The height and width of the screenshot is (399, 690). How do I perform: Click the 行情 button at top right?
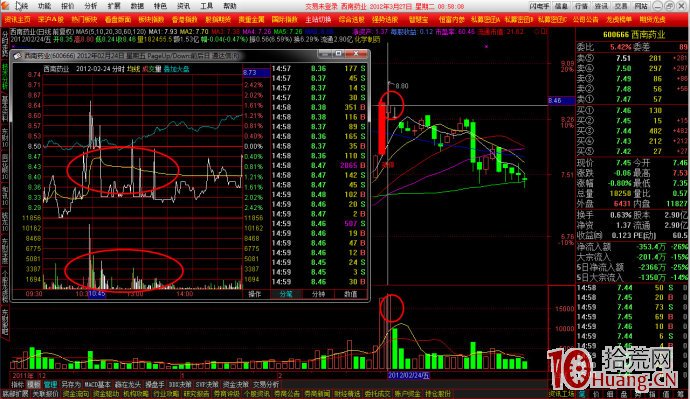coord(581,6)
